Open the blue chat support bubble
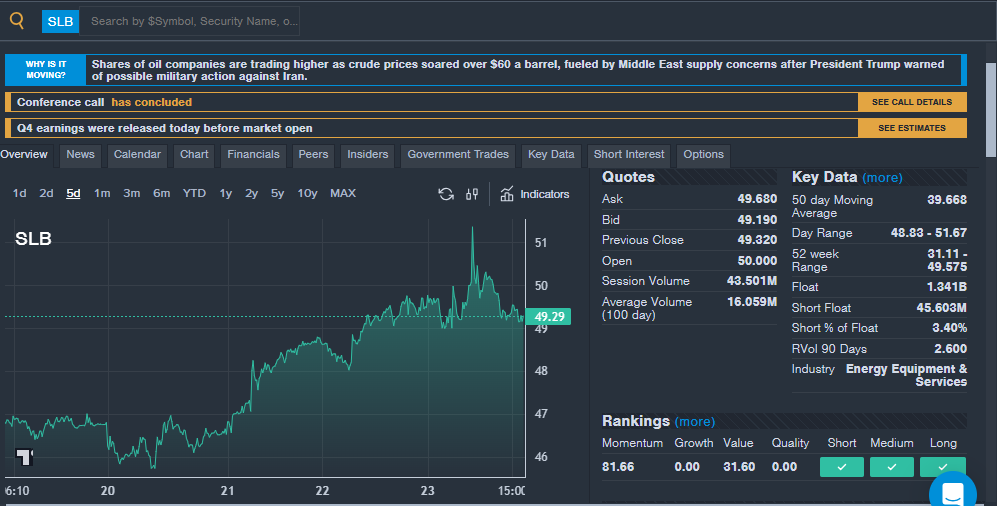 pos(951,492)
